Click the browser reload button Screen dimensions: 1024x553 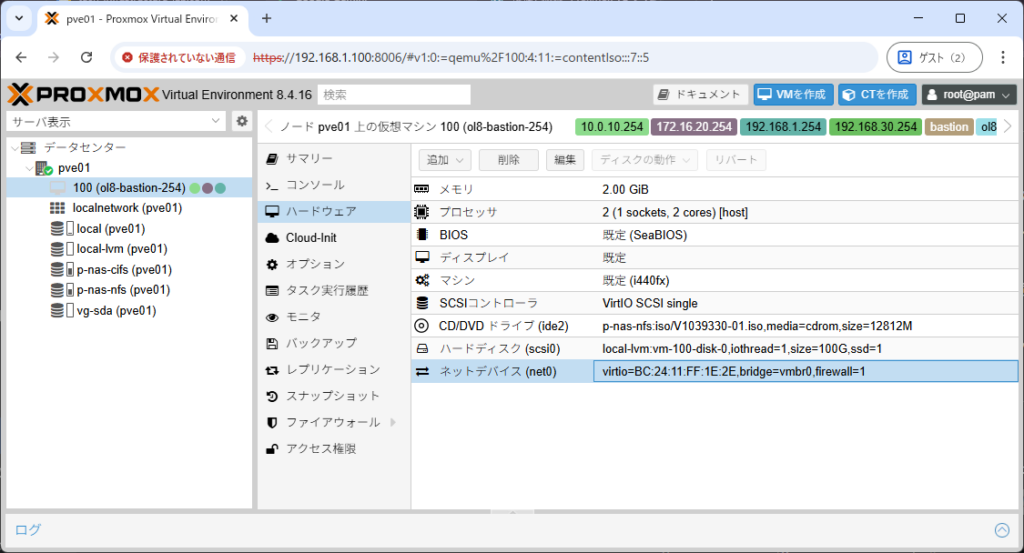(86, 57)
